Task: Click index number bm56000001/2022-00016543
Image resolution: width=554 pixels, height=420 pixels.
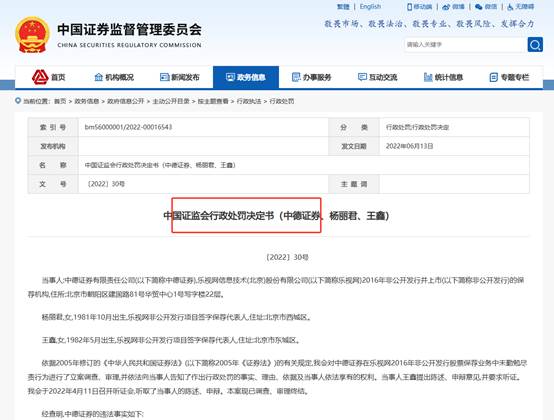Action: pyautogui.click(x=128, y=127)
